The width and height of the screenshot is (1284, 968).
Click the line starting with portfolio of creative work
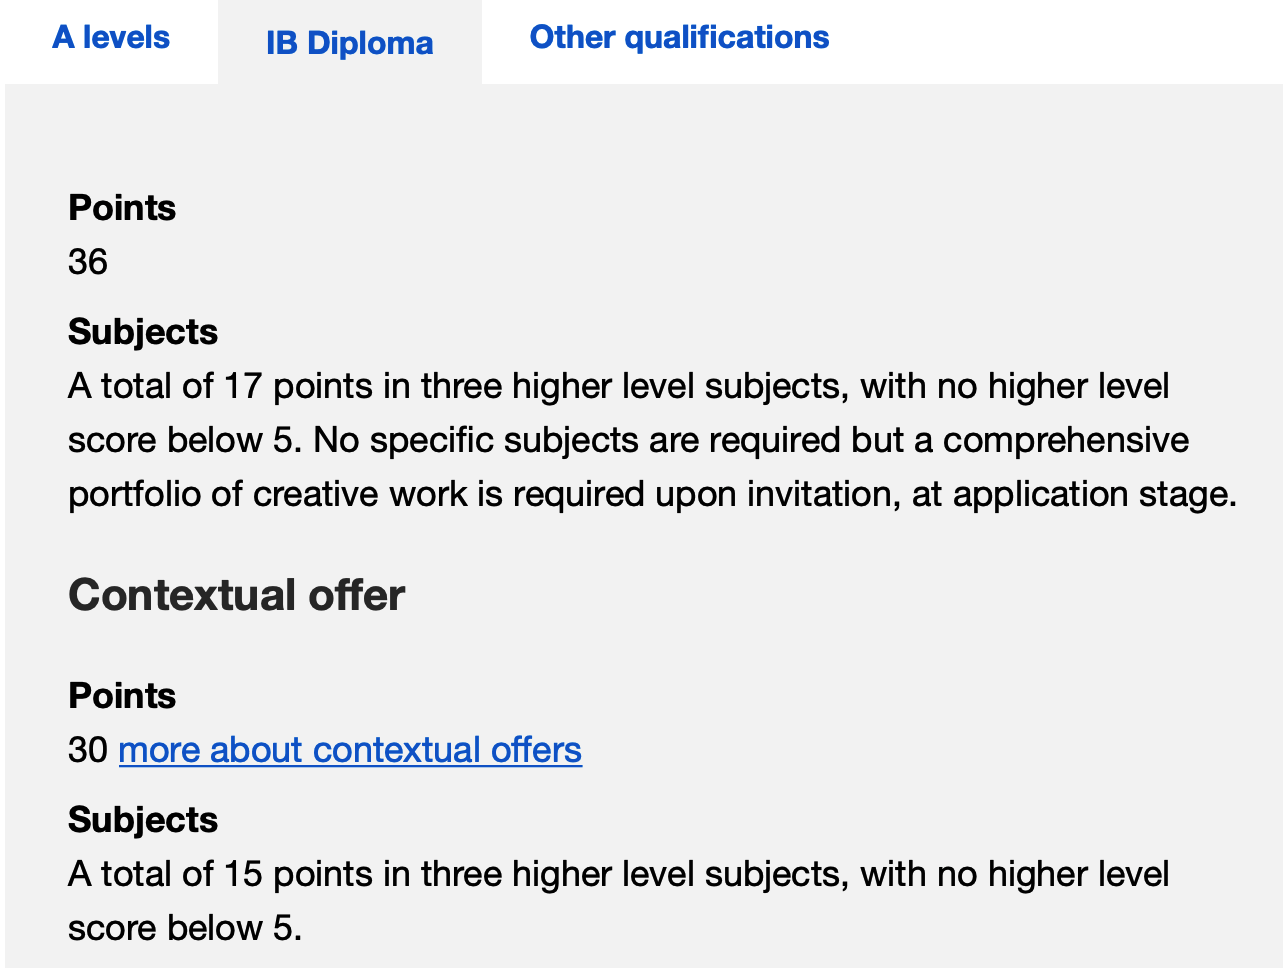(653, 494)
